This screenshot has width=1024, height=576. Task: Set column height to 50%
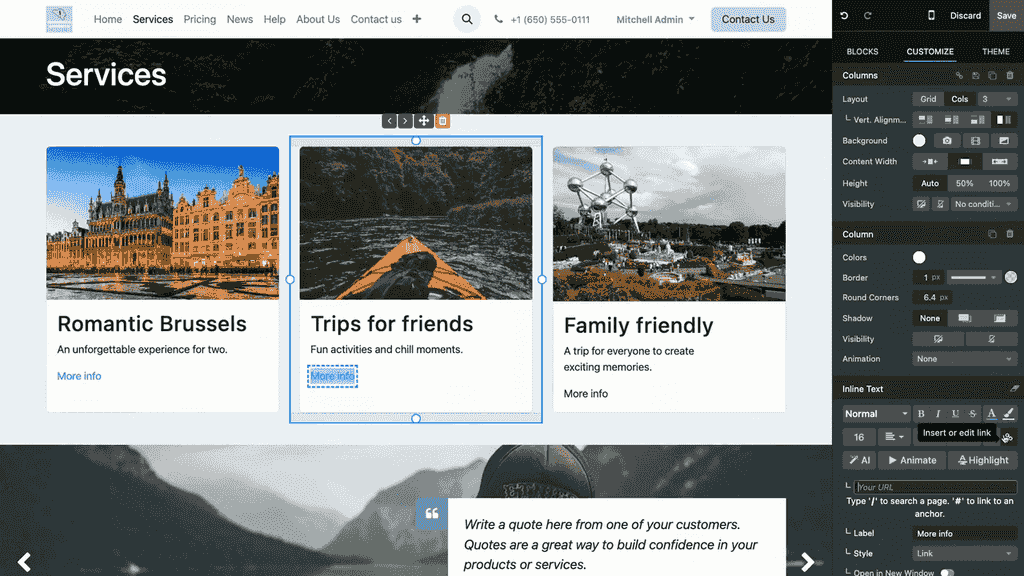(x=964, y=184)
